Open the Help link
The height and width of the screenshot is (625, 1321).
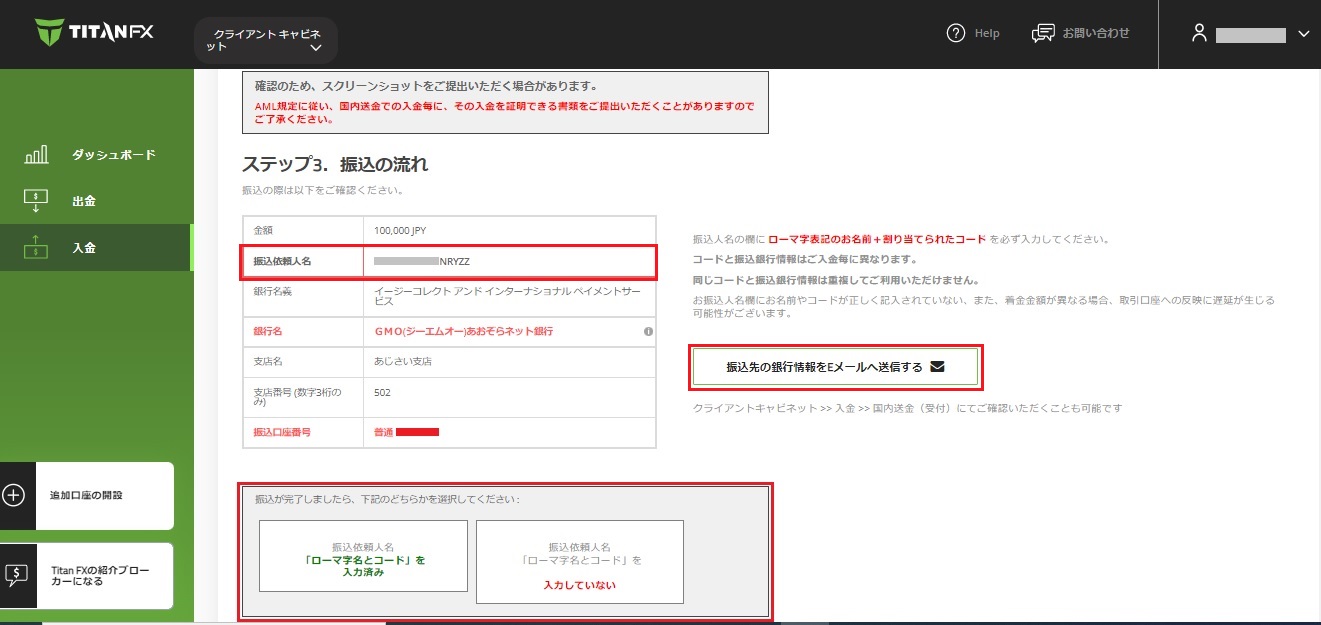coord(987,33)
